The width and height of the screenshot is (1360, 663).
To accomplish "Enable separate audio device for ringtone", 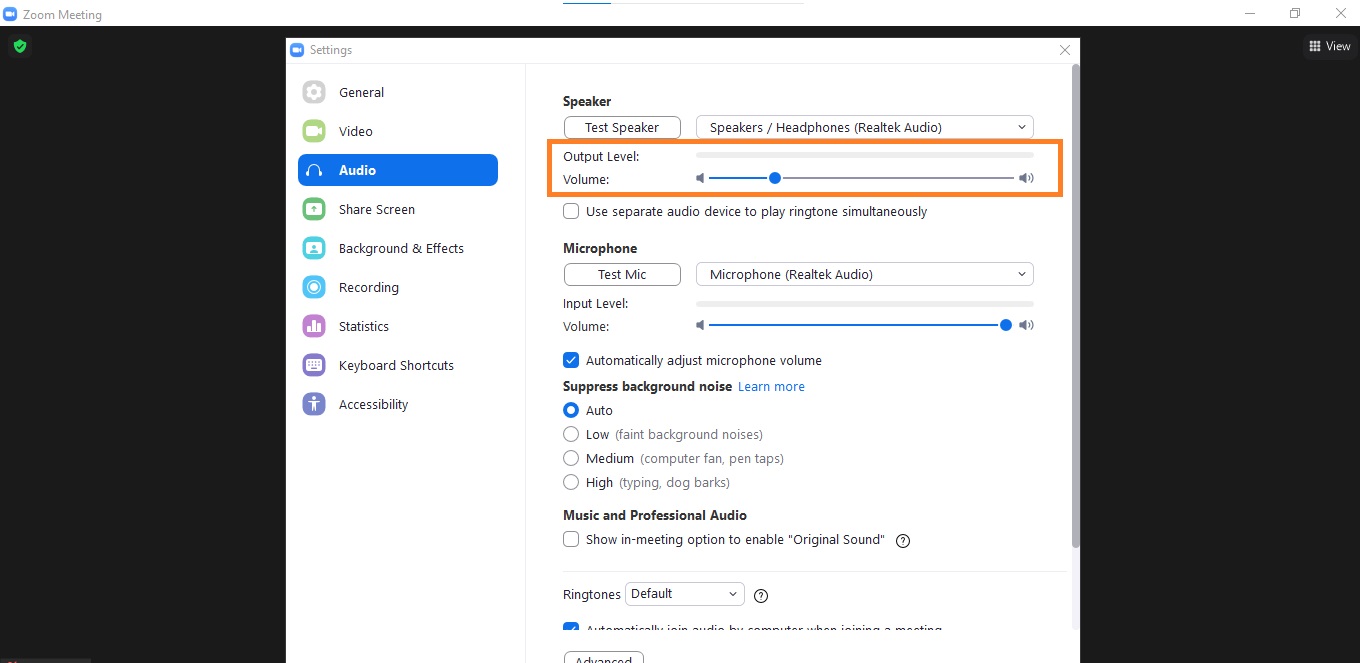I will pos(571,211).
